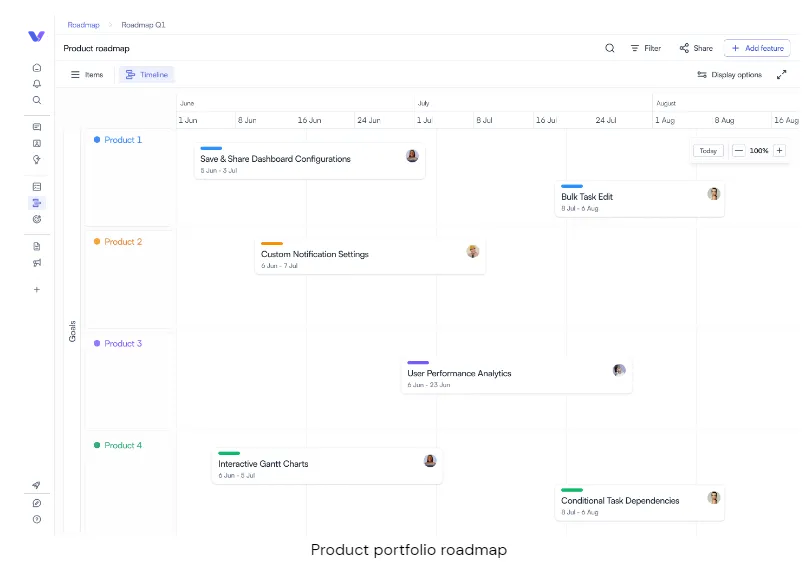Open Conditional Task Dependencies card

640,503
